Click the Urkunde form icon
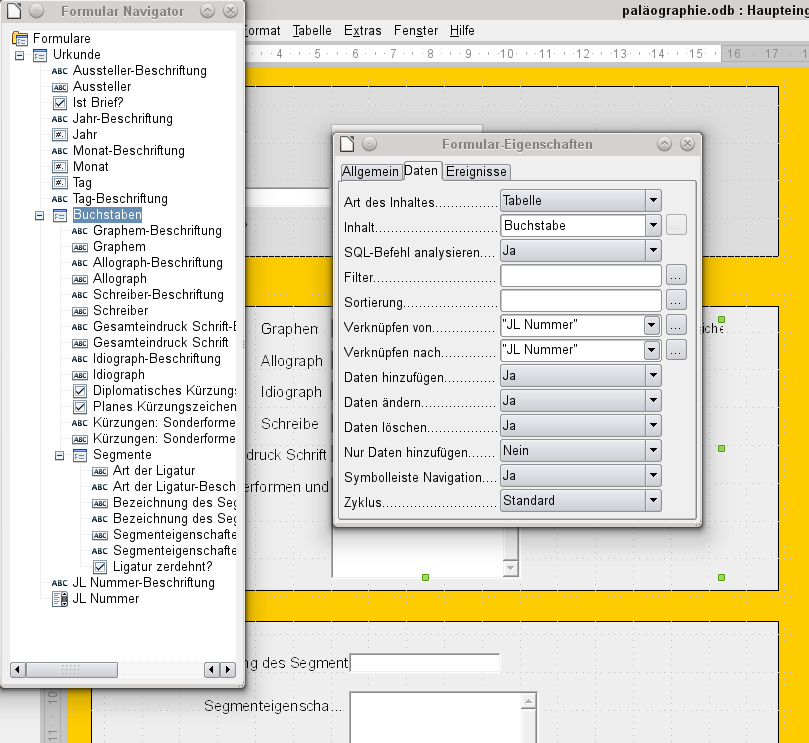The height and width of the screenshot is (743, 809). pos(40,55)
